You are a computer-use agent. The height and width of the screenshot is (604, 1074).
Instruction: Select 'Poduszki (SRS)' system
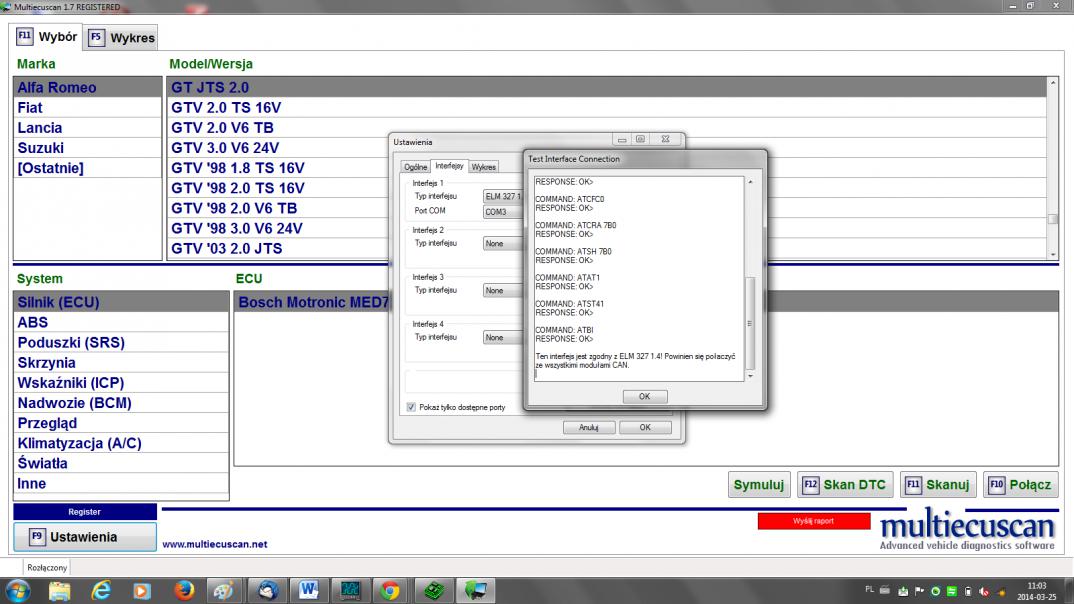pos(121,342)
